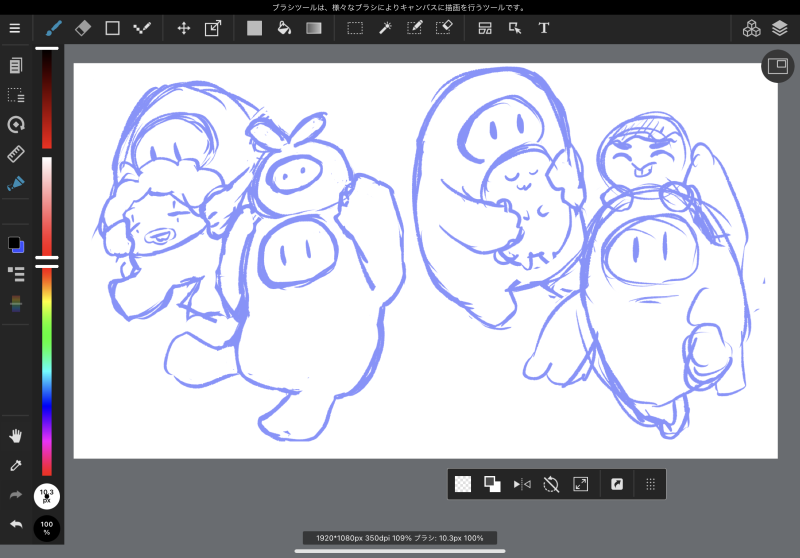Image resolution: width=800 pixels, height=558 pixels.
Task: Toggle the navigator window icon
Action: pos(778,66)
